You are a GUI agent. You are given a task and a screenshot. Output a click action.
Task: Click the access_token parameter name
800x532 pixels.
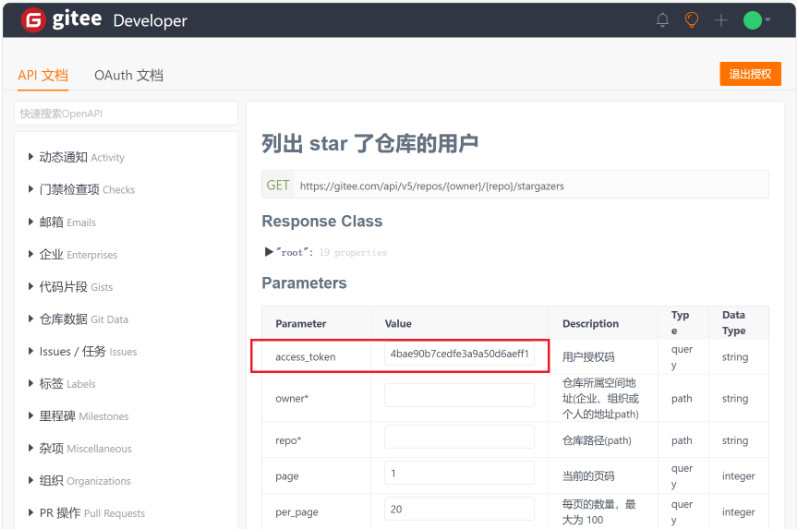tap(305, 357)
